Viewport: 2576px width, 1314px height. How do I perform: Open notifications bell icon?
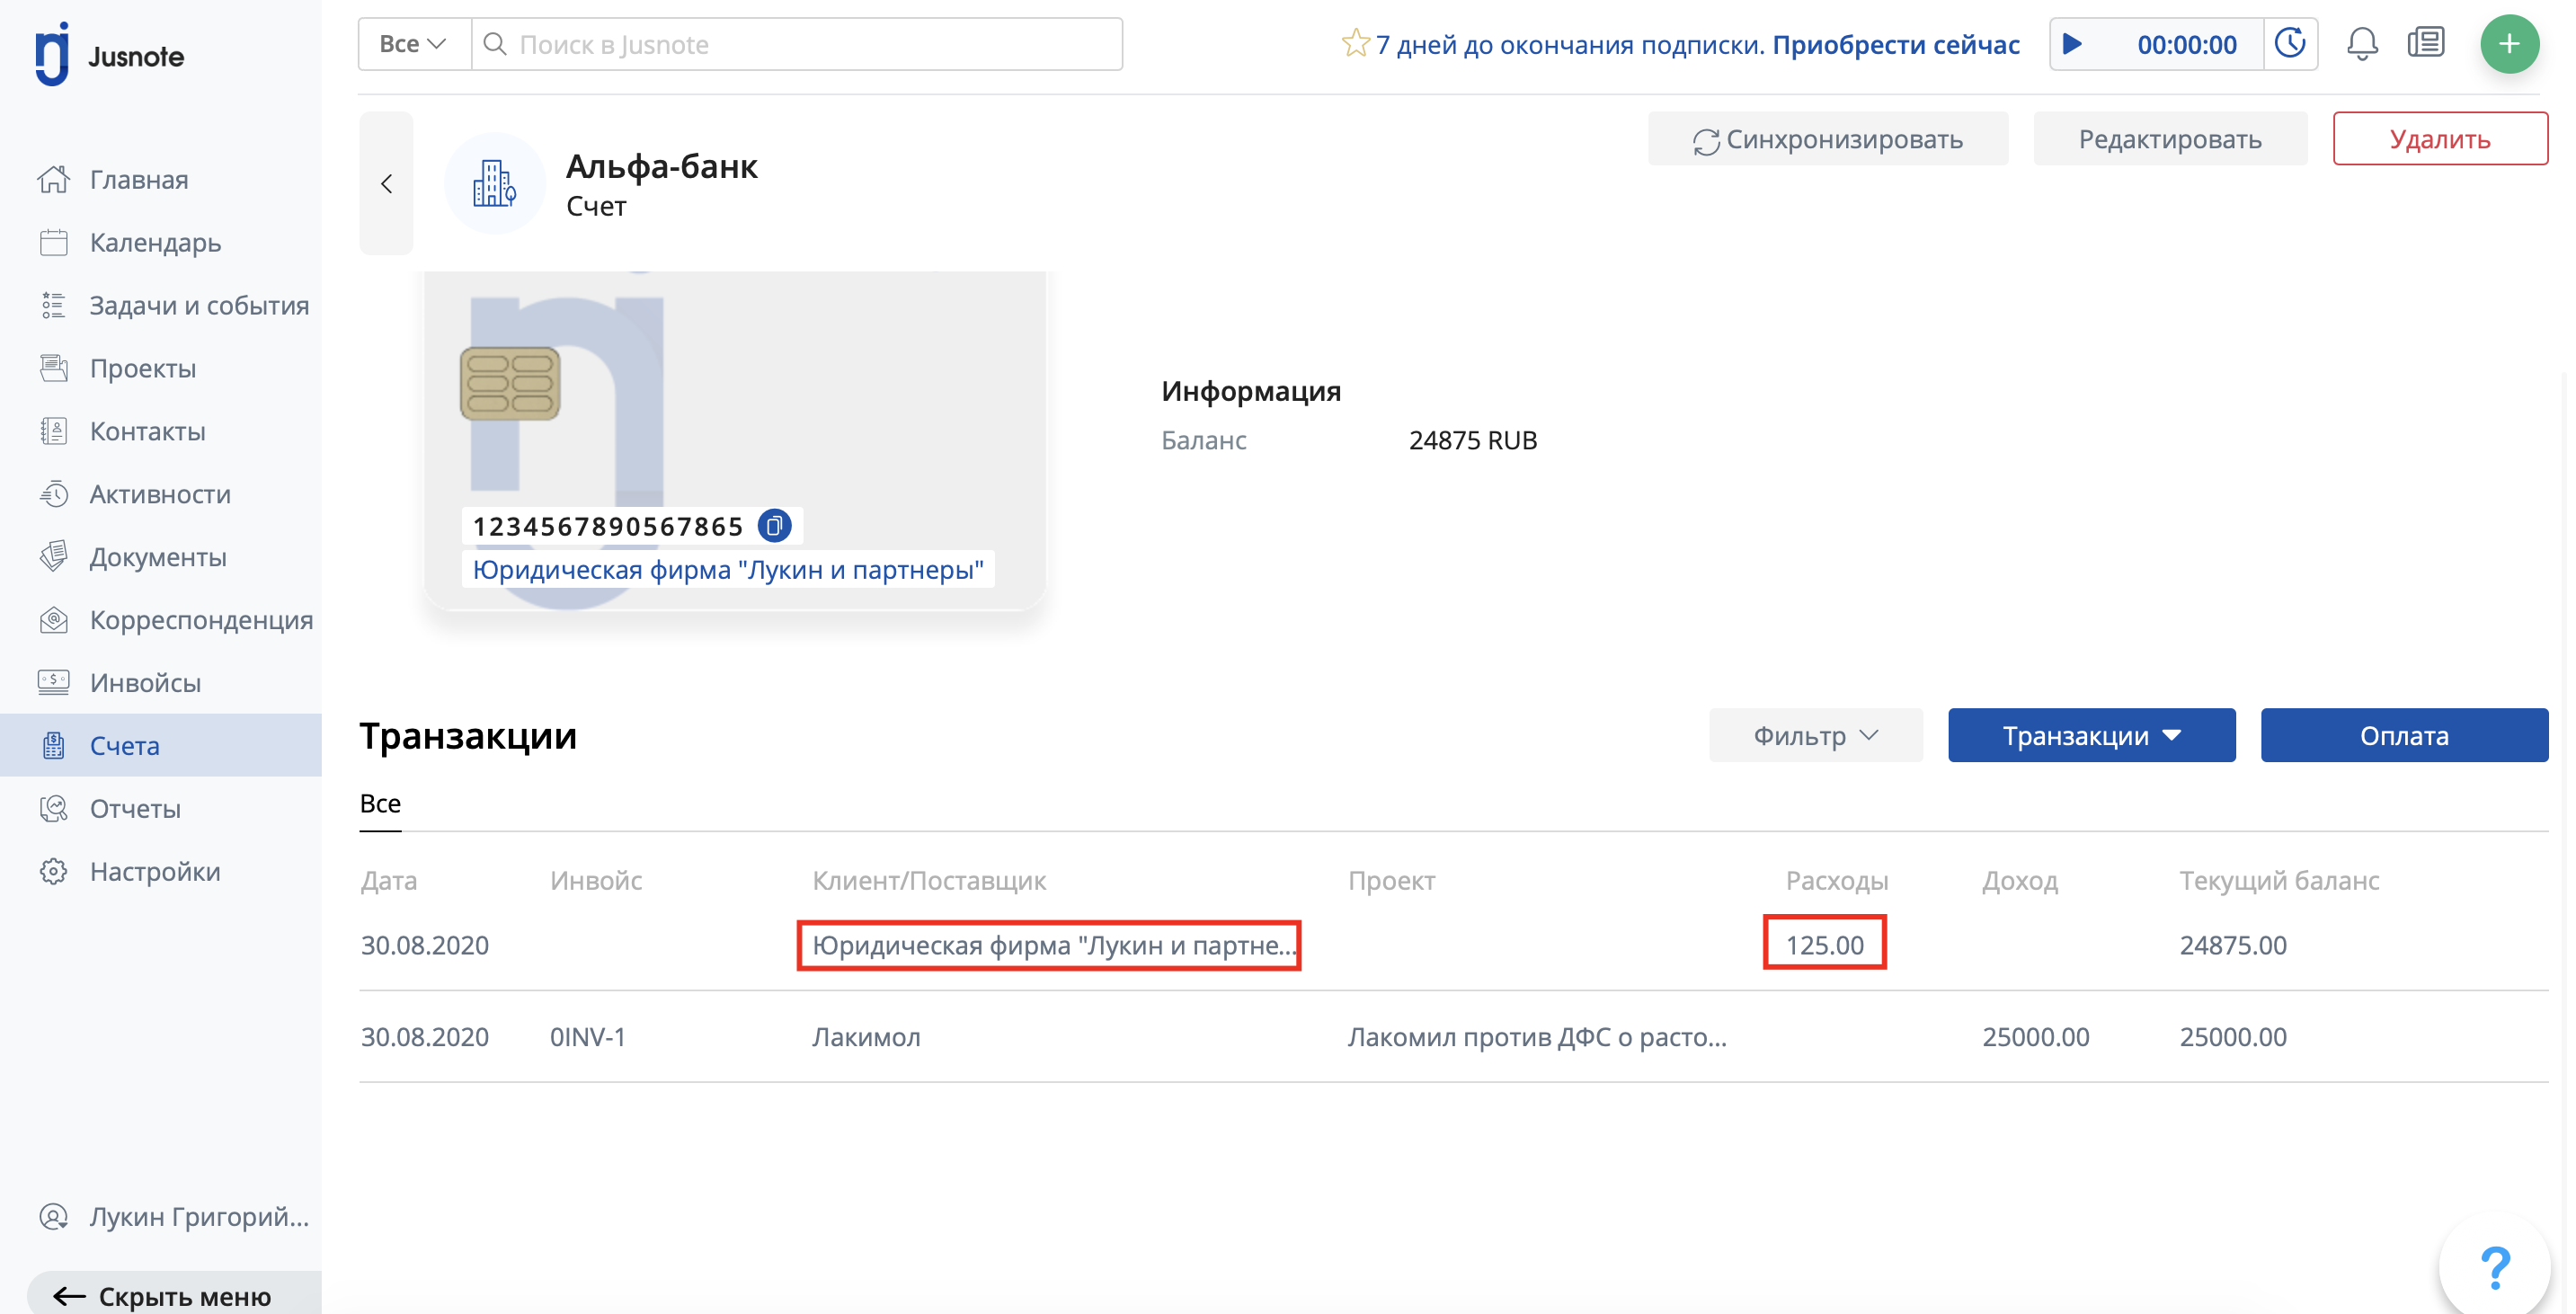pyautogui.click(x=2362, y=43)
